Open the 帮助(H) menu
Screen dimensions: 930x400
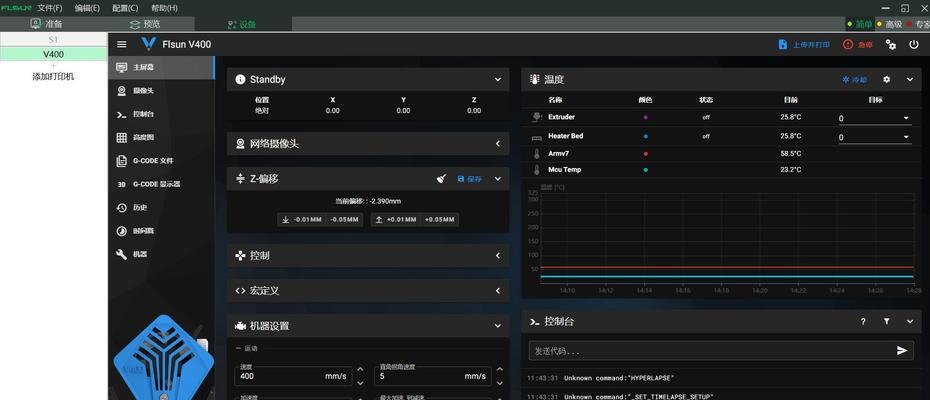(164, 8)
